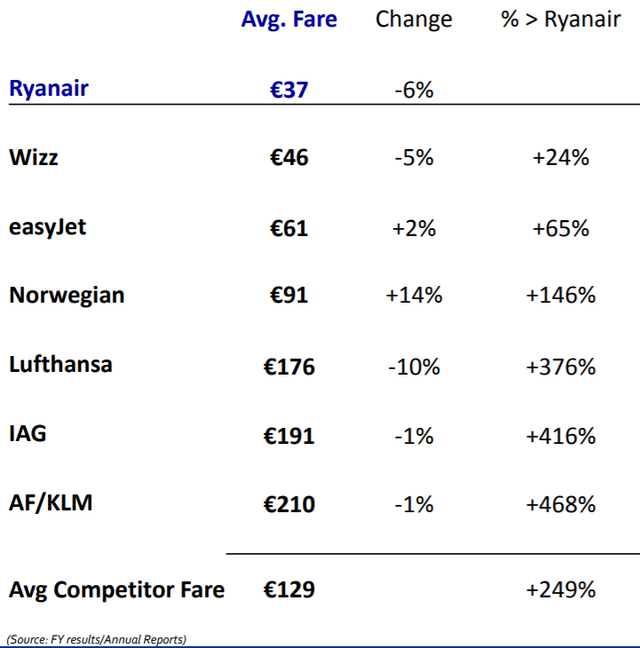640x648 pixels.
Task: Click the easyJet row label
Action: point(48,227)
